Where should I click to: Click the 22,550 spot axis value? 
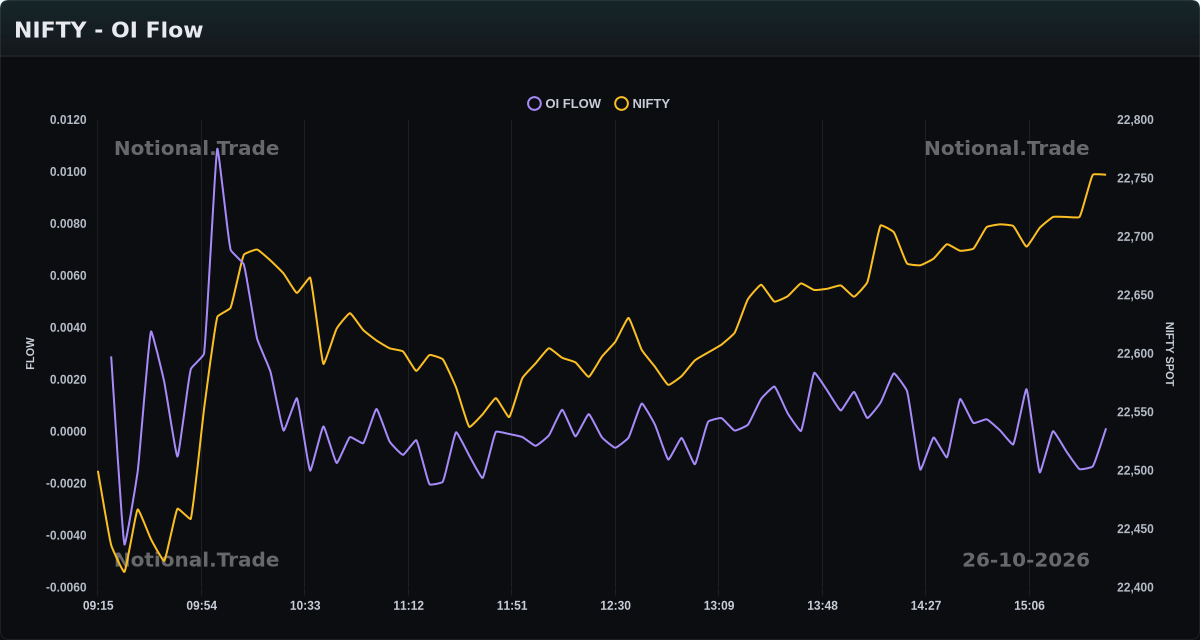(1135, 412)
